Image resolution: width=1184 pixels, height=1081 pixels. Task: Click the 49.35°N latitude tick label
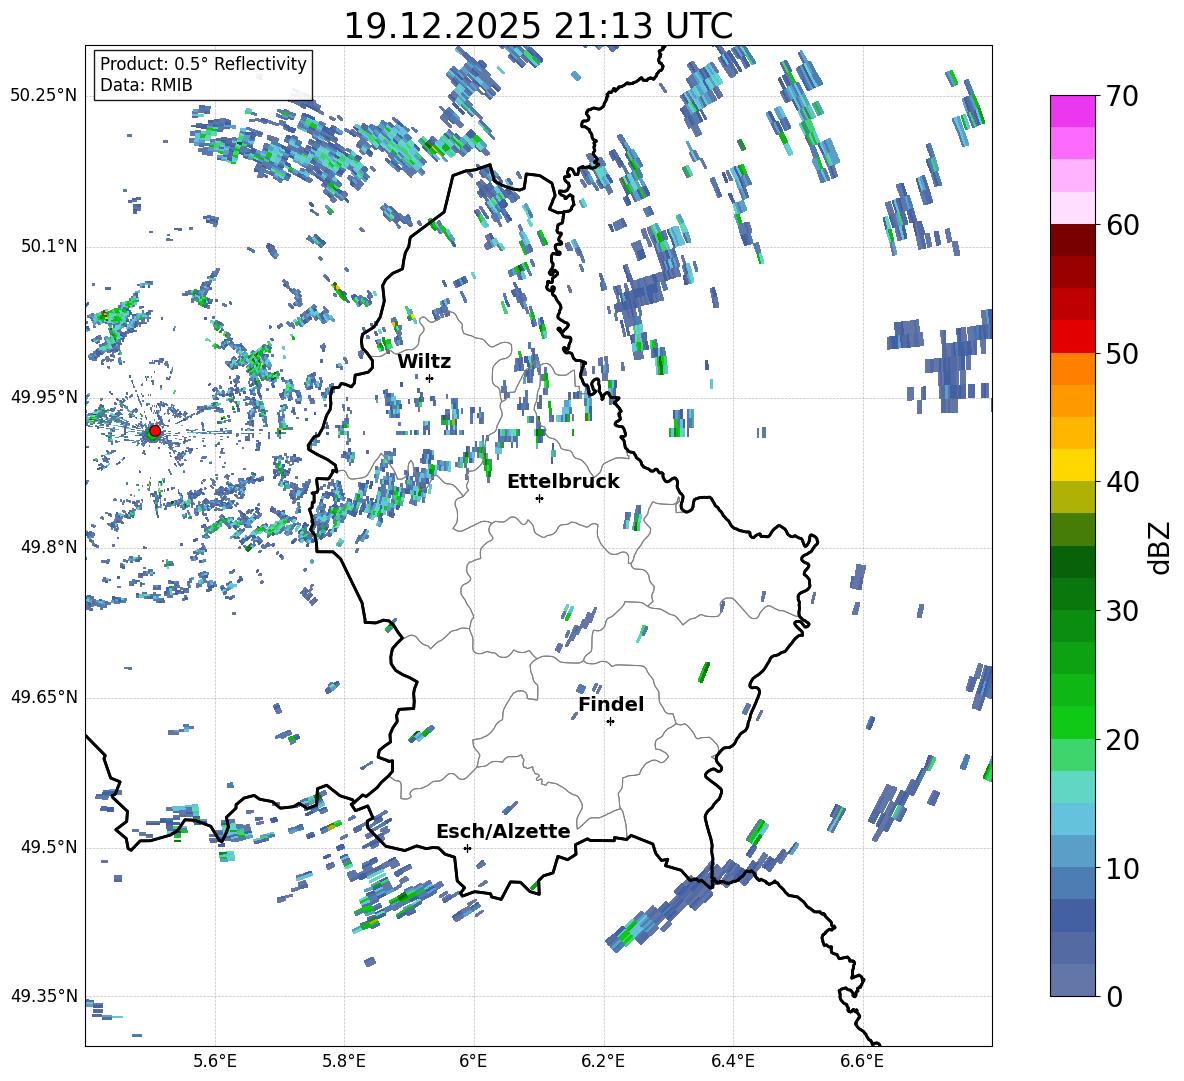(44, 996)
